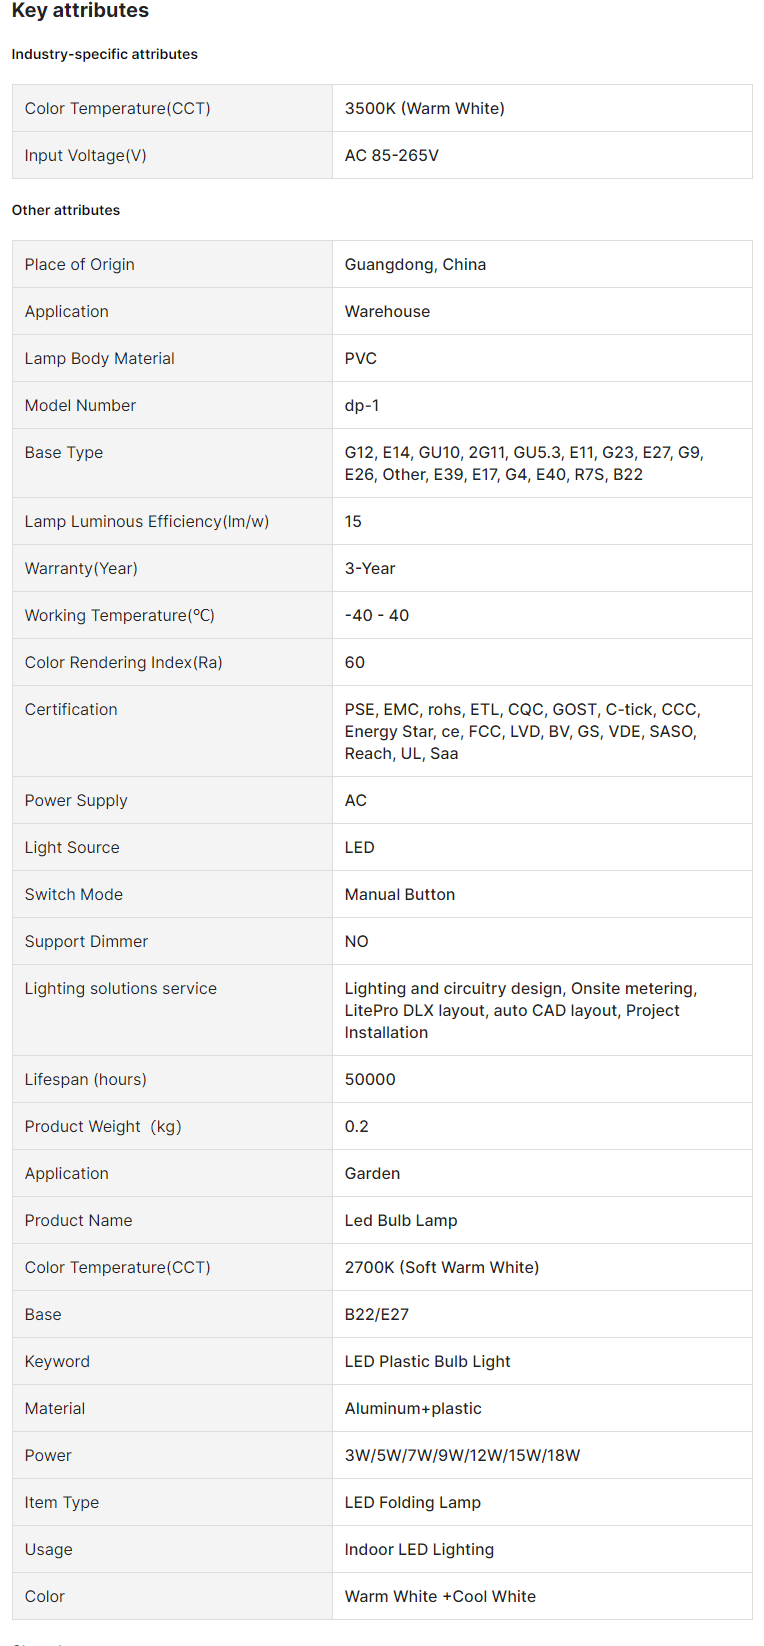764x1646 pixels.
Task: Select the Certification row label
Action: [71, 709]
